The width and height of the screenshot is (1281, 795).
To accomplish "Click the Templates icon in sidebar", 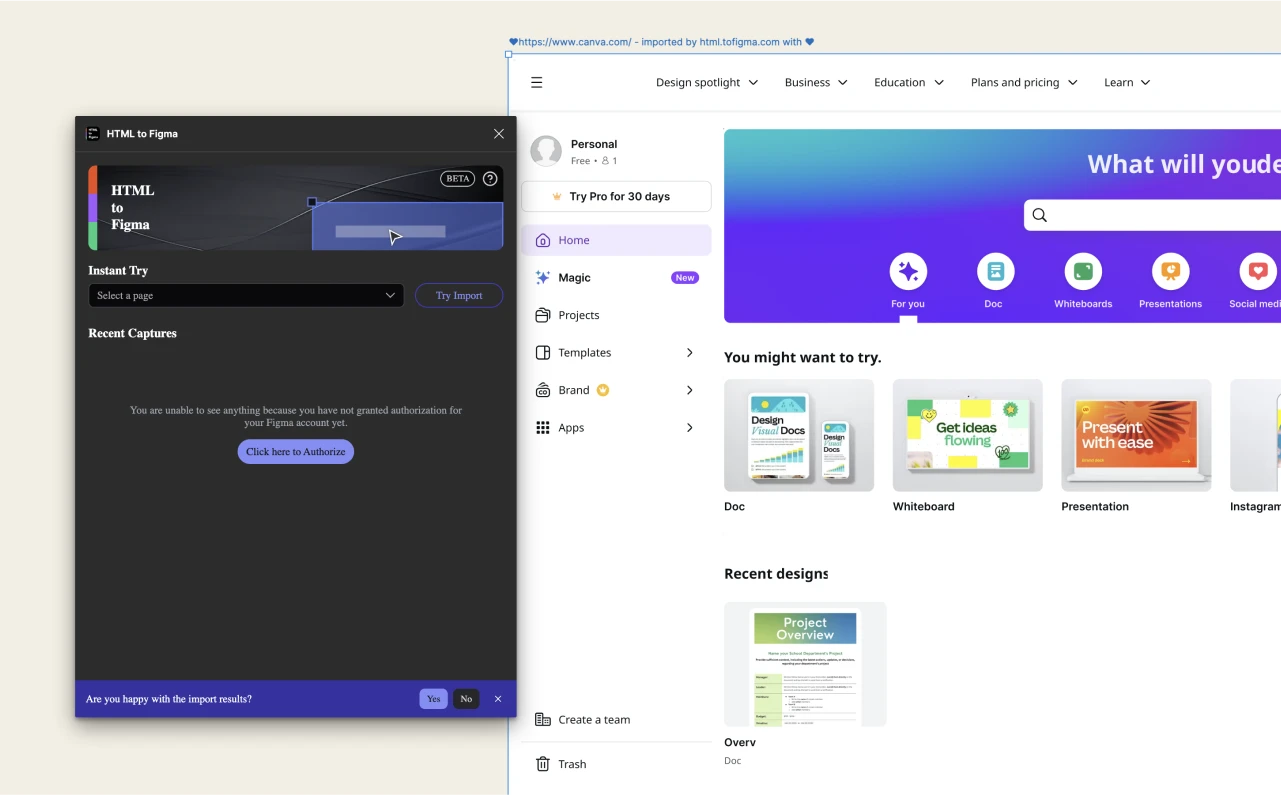I will click(543, 353).
